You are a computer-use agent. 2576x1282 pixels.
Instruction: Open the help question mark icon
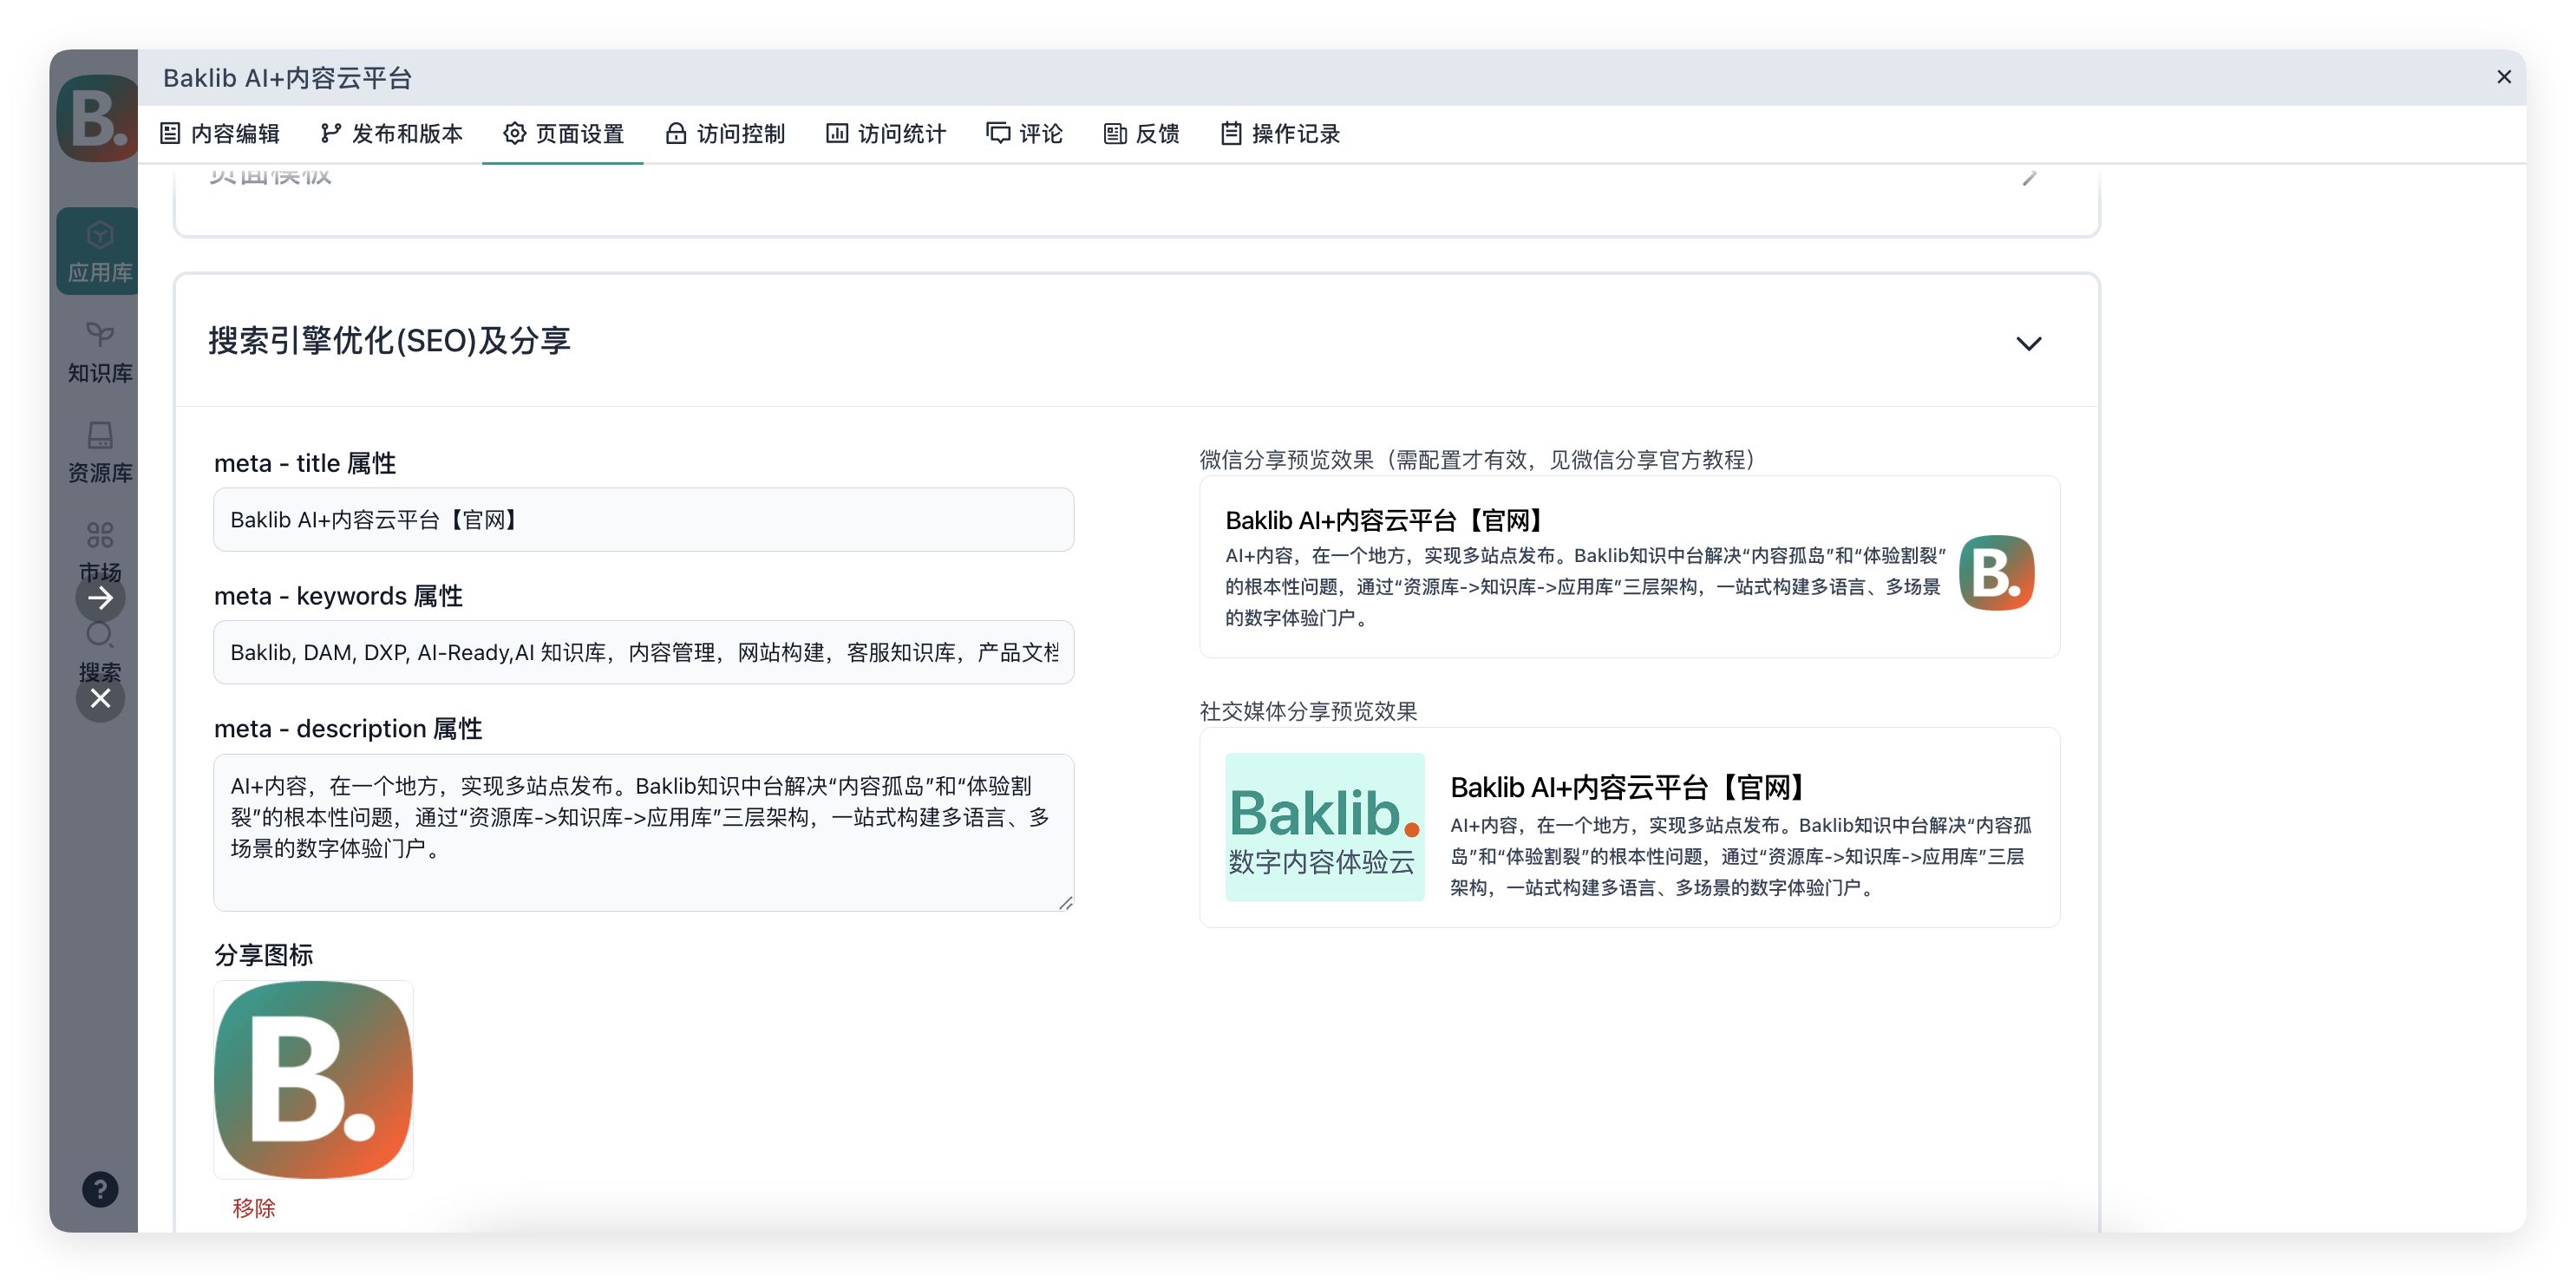[x=100, y=1189]
